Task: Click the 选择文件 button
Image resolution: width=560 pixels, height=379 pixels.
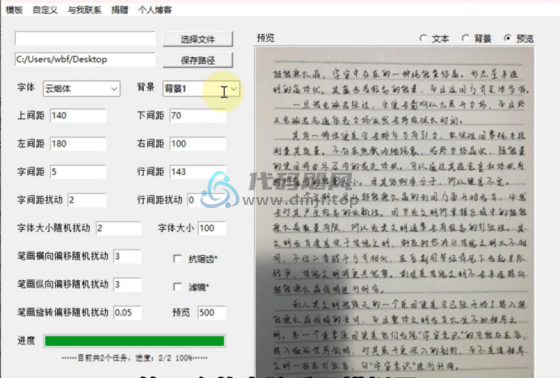Action: (x=198, y=39)
